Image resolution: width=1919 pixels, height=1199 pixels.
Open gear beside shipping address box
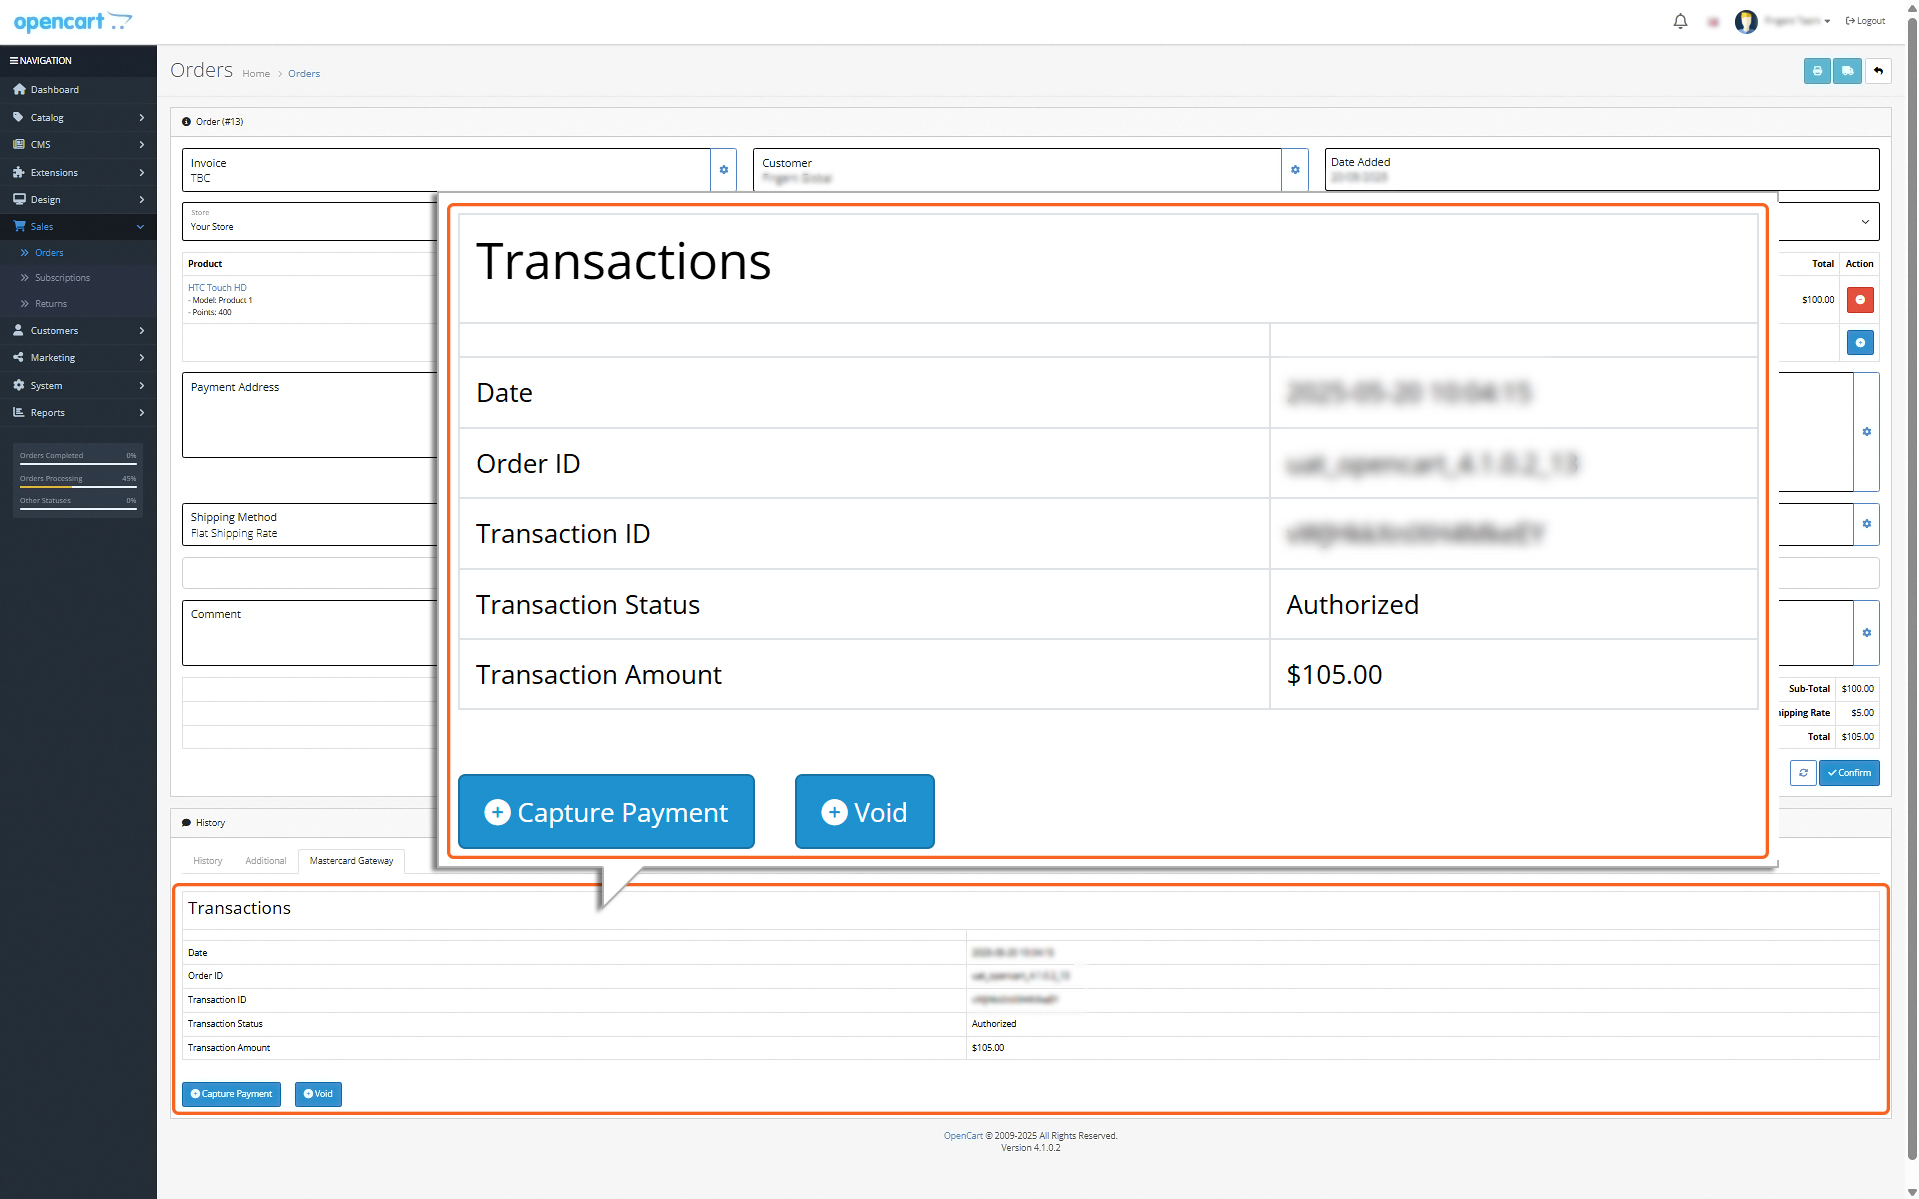tap(1866, 432)
